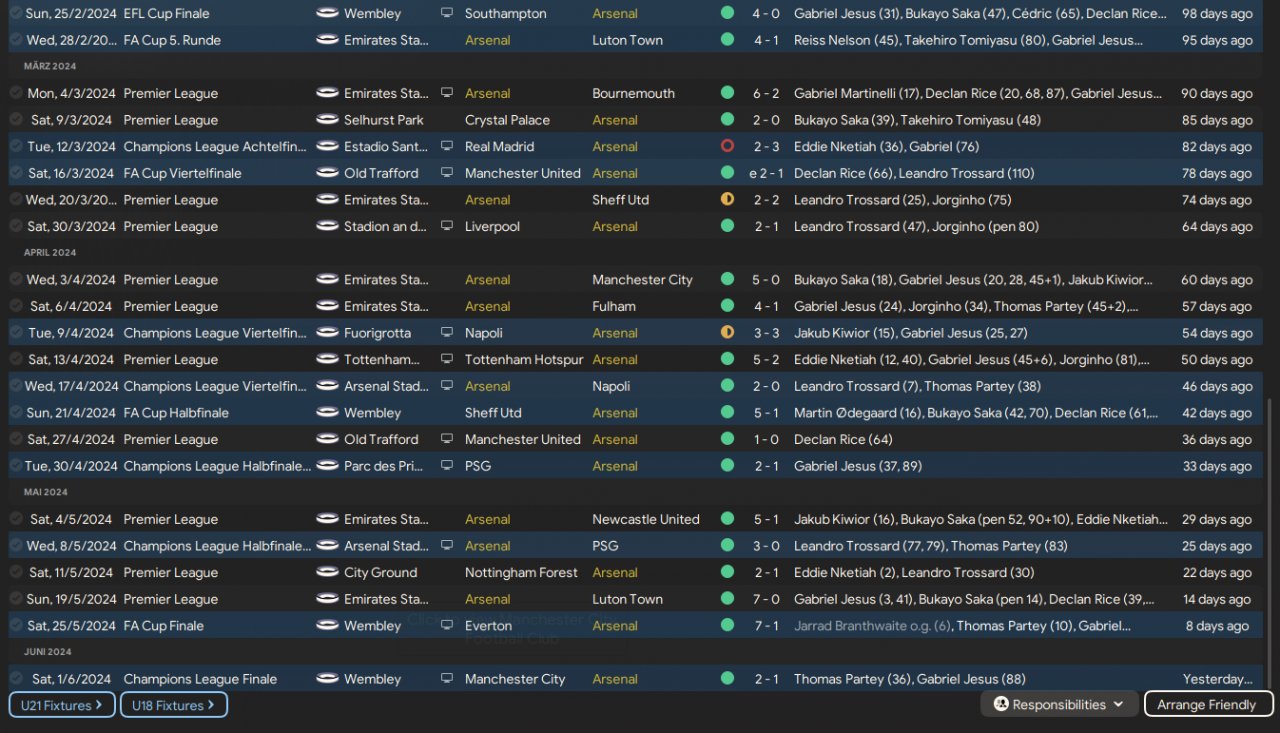Click the stadium icon beside Stadion an d...
1280x733 pixels.
tap(327, 226)
